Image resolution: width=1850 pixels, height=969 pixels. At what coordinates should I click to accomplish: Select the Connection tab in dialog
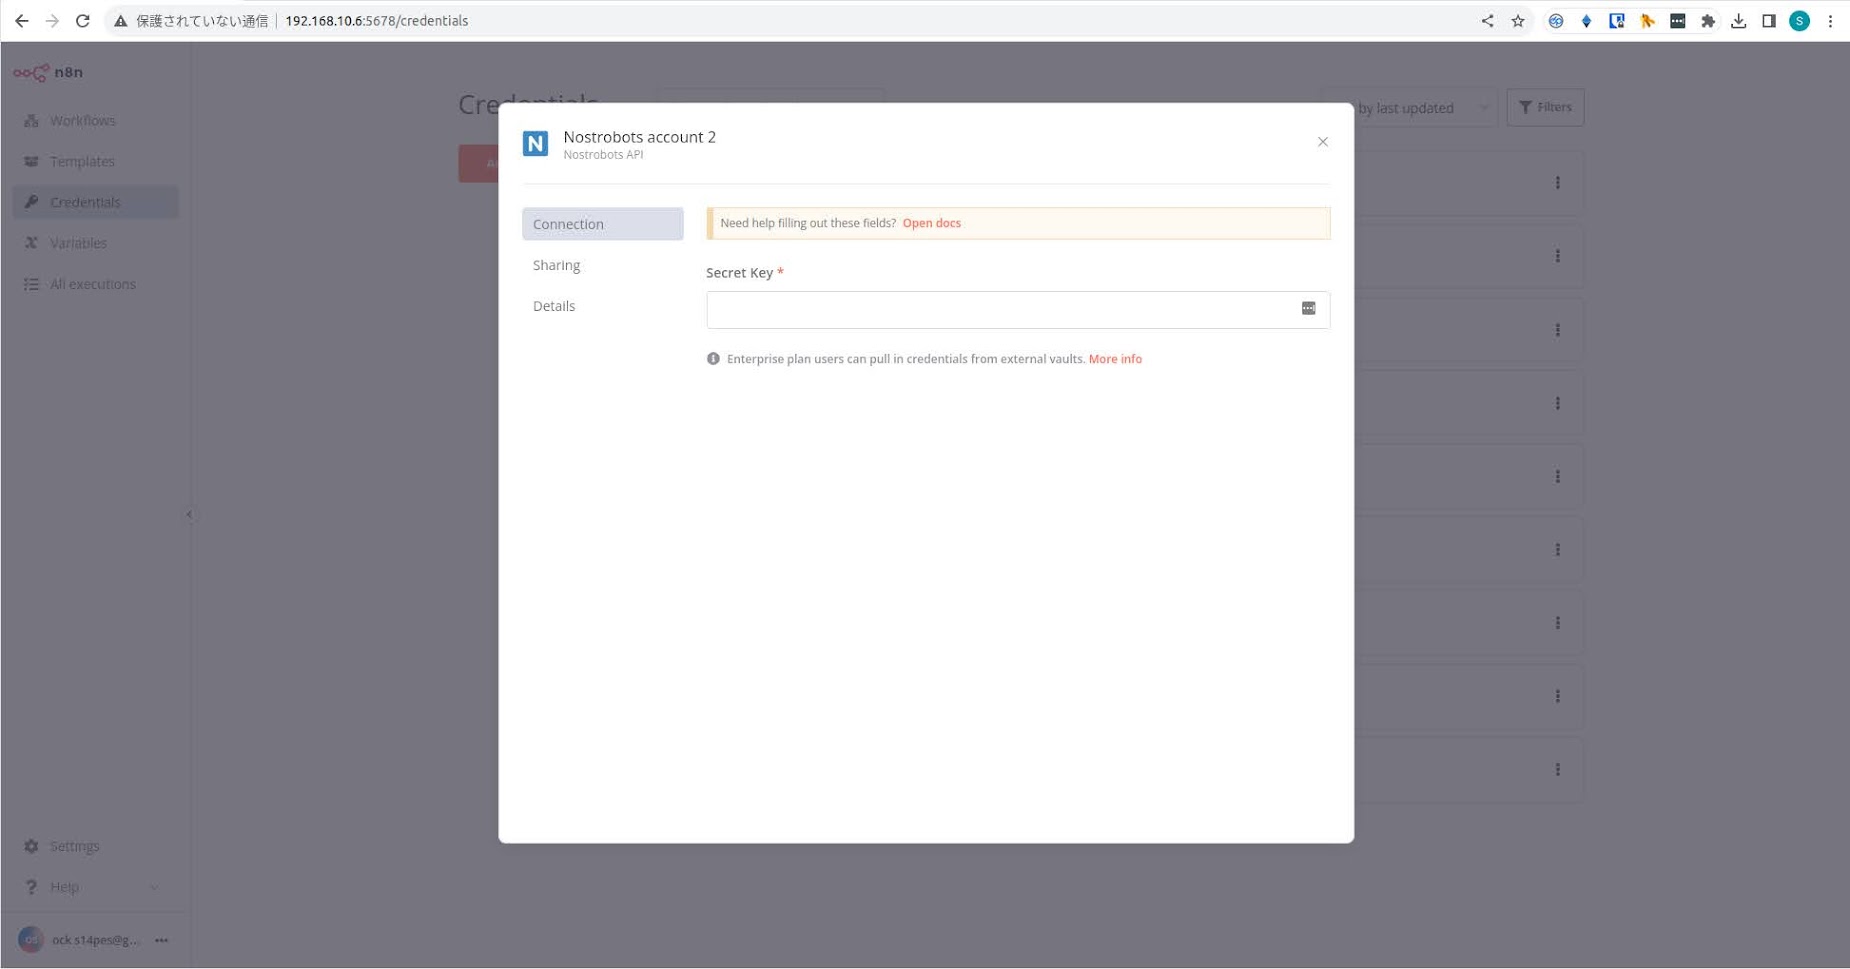click(x=602, y=224)
